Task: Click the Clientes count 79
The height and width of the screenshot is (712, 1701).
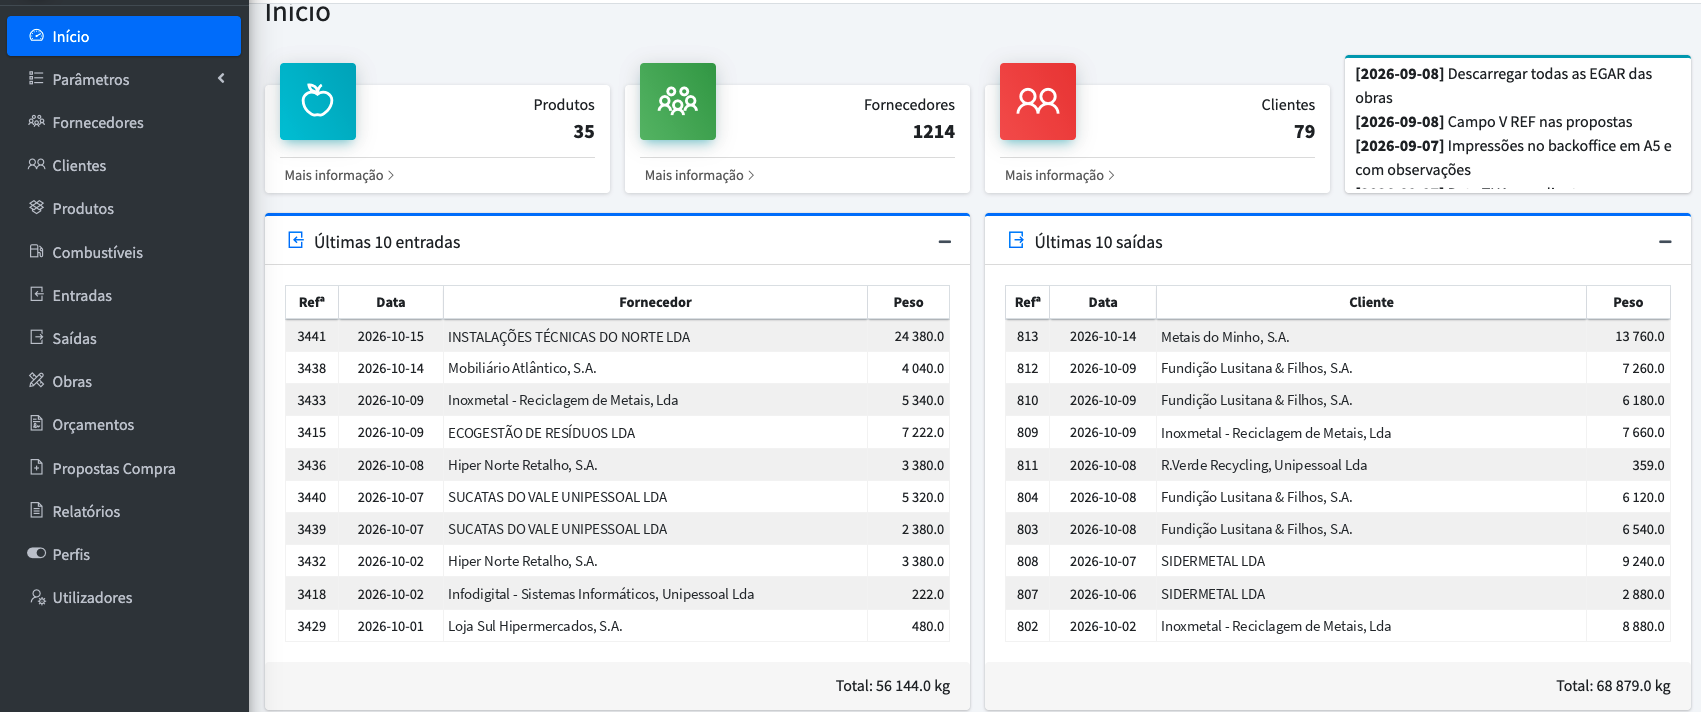Action: click(x=1304, y=132)
